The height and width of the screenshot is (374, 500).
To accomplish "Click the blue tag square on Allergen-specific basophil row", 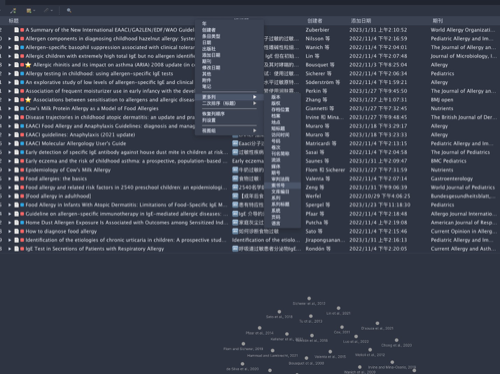I will (22, 47).
